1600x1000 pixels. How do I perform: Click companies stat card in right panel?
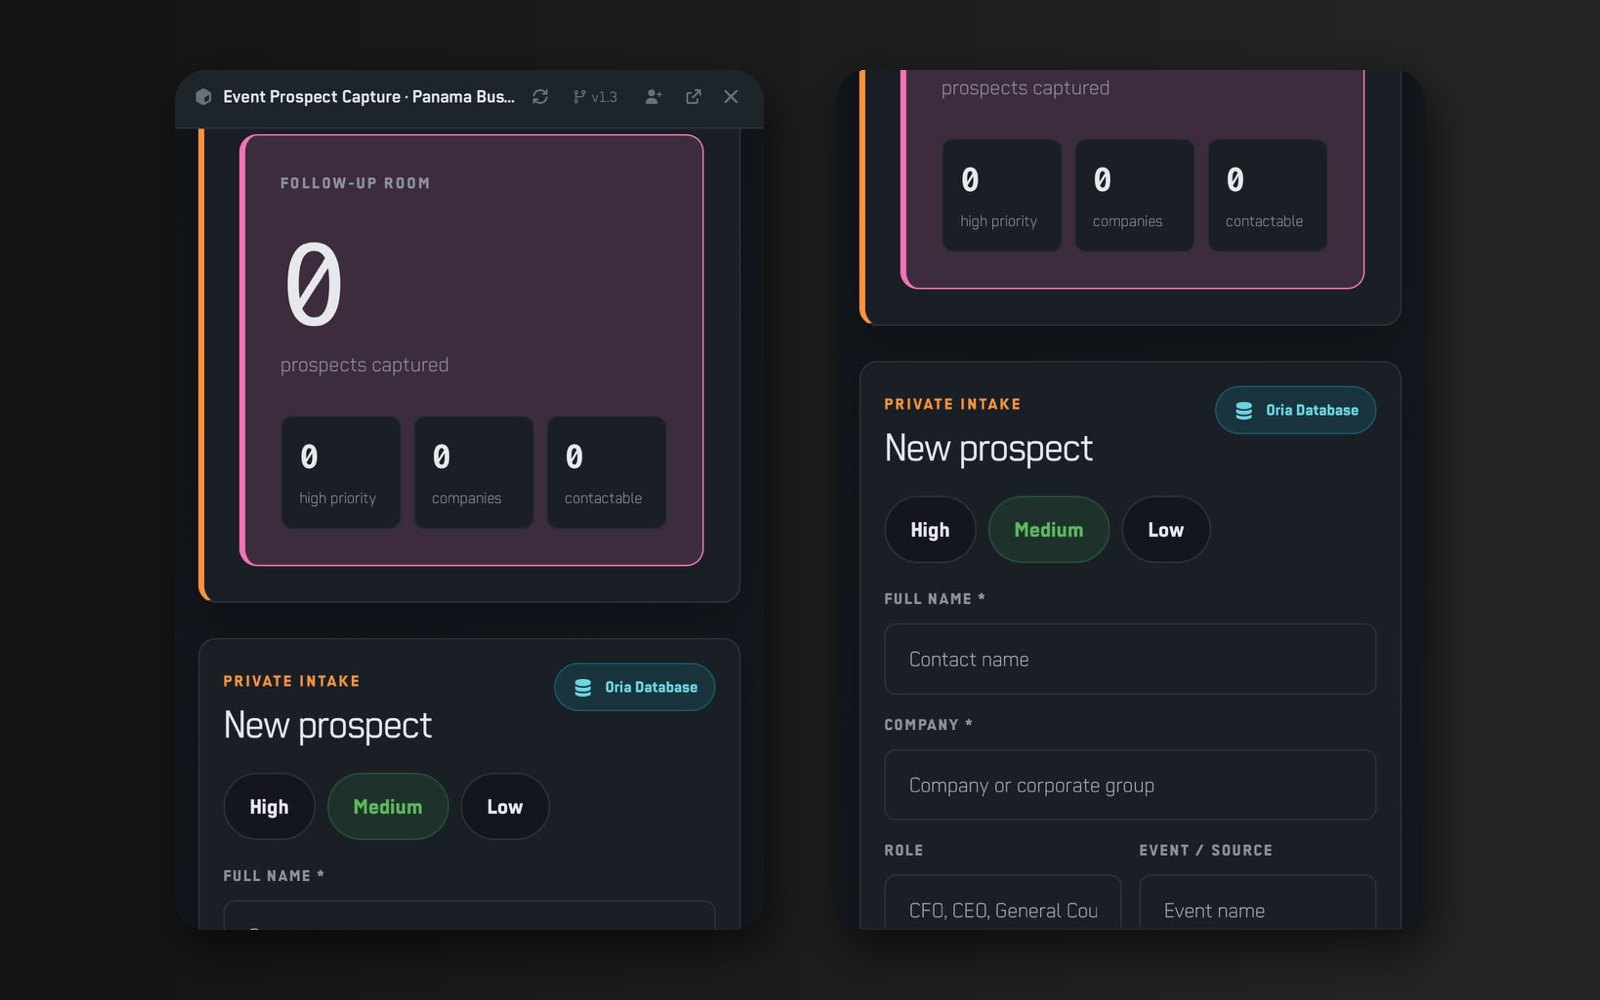[x=1135, y=196]
